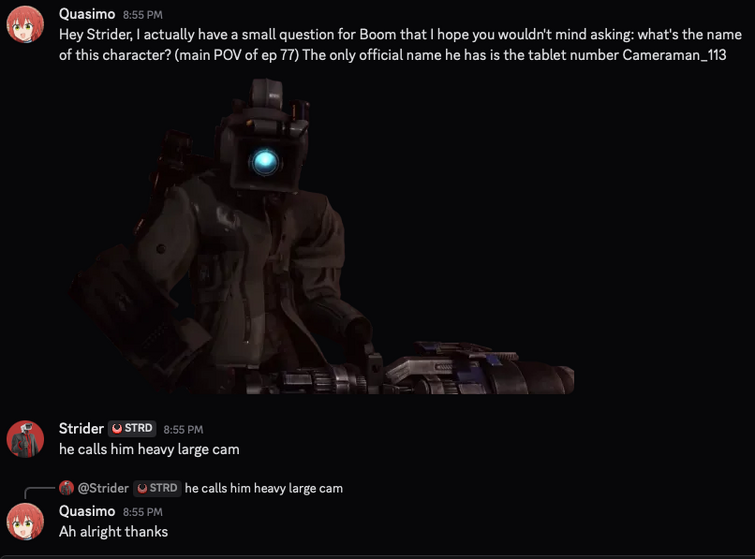The width and height of the screenshot is (755, 559).
Task: Click the 8:55 PM timestamp on Quasimo's first message
Action: (x=143, y=15)
